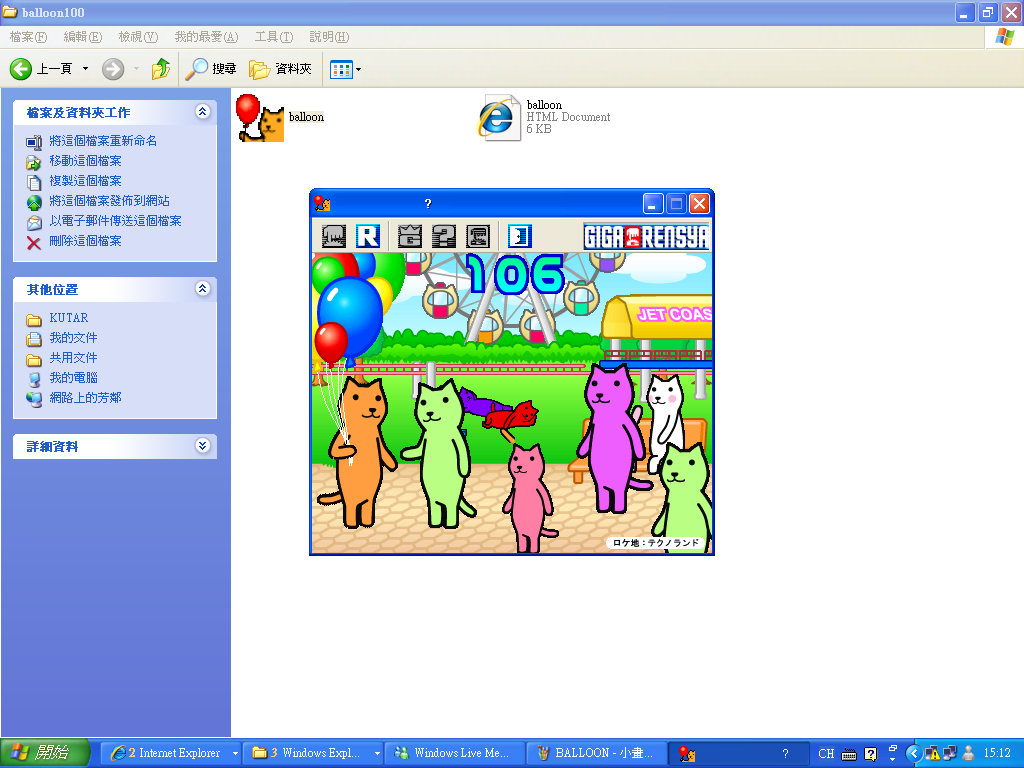Open the 編輯(E) menu
The image size is (1024, 768).
click(x=83, y=37)
